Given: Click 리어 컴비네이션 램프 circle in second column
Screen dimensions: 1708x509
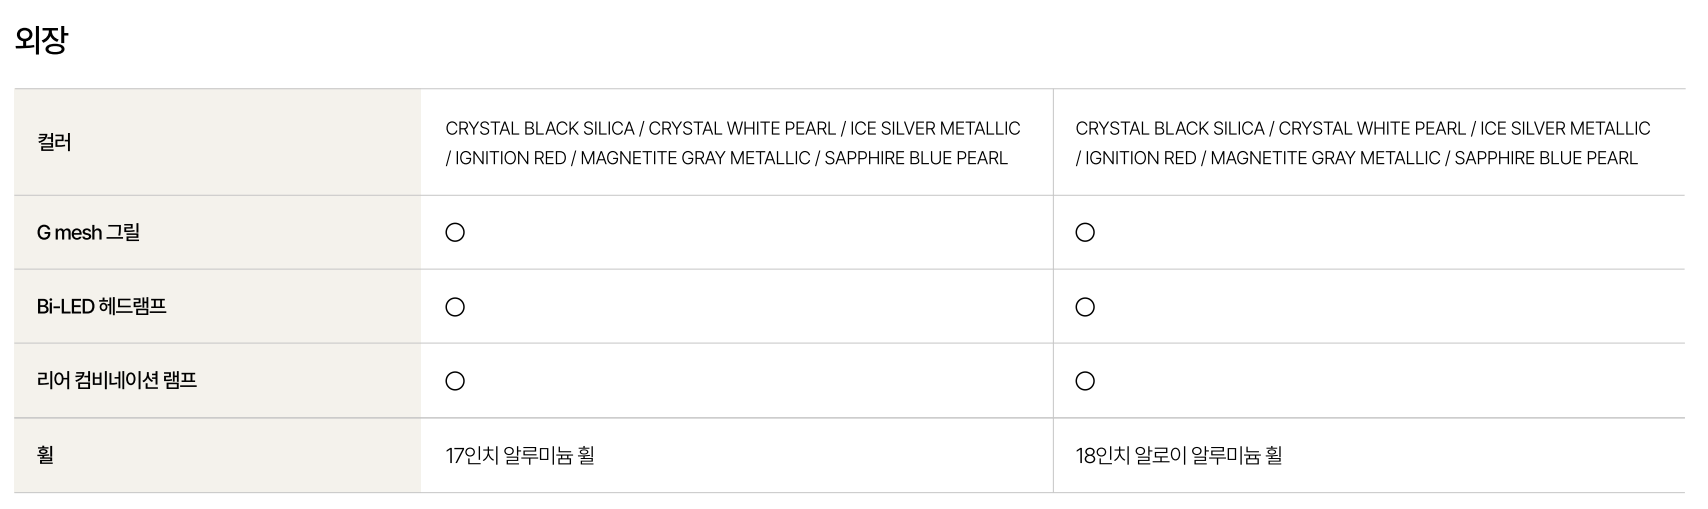Looking at the screenshot, I should click(1085, 381).
